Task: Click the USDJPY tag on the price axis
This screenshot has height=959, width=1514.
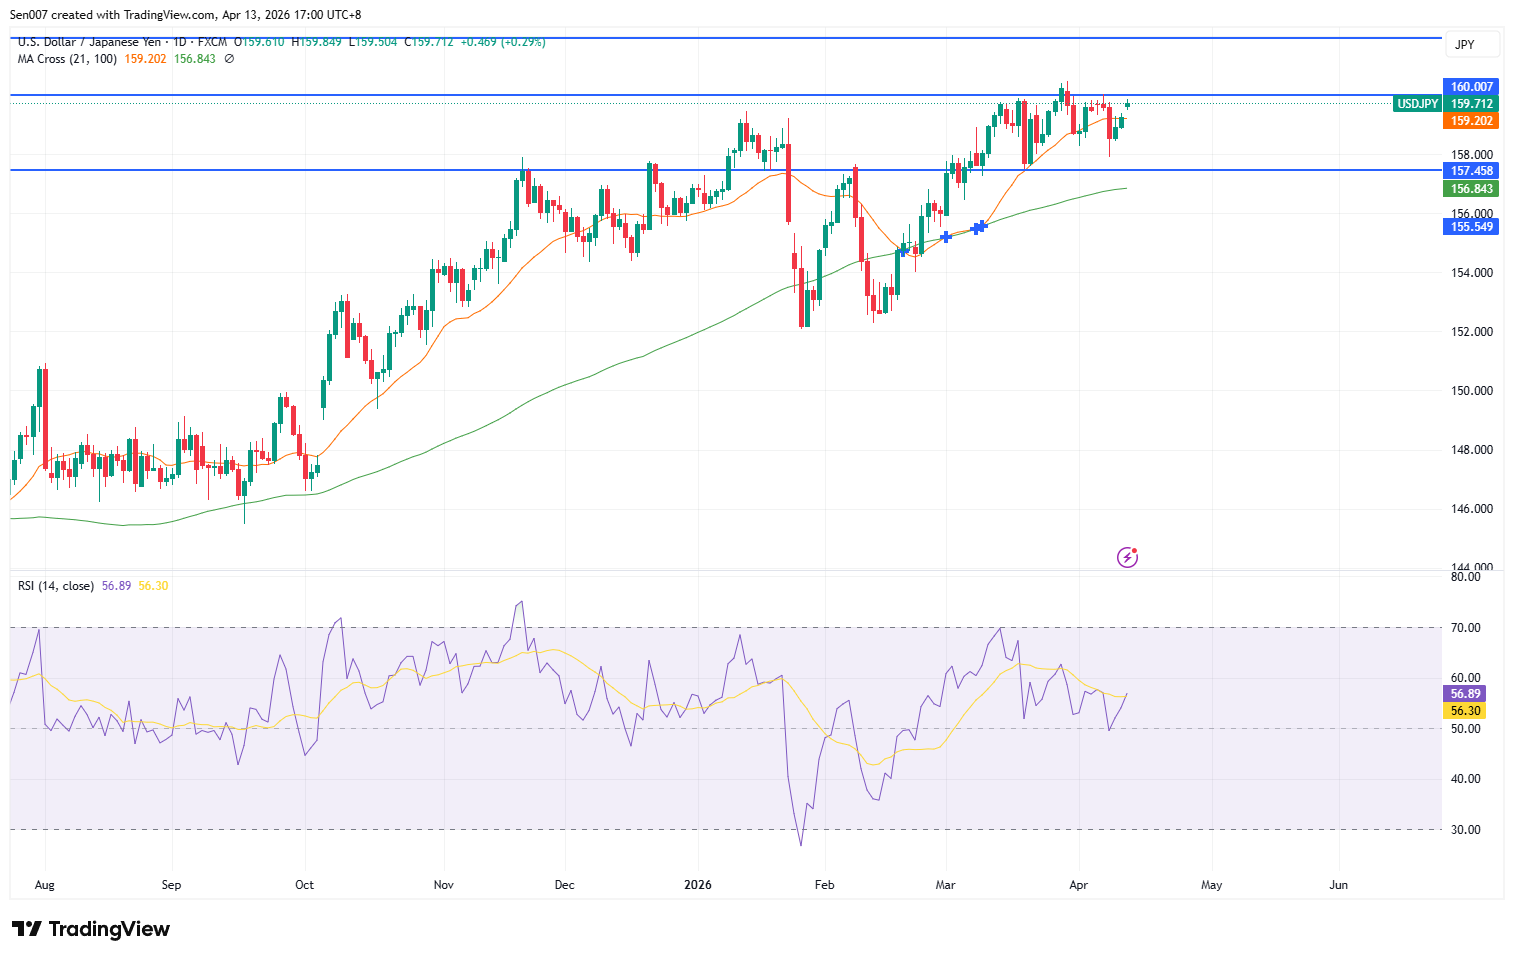Action: 1417,104
